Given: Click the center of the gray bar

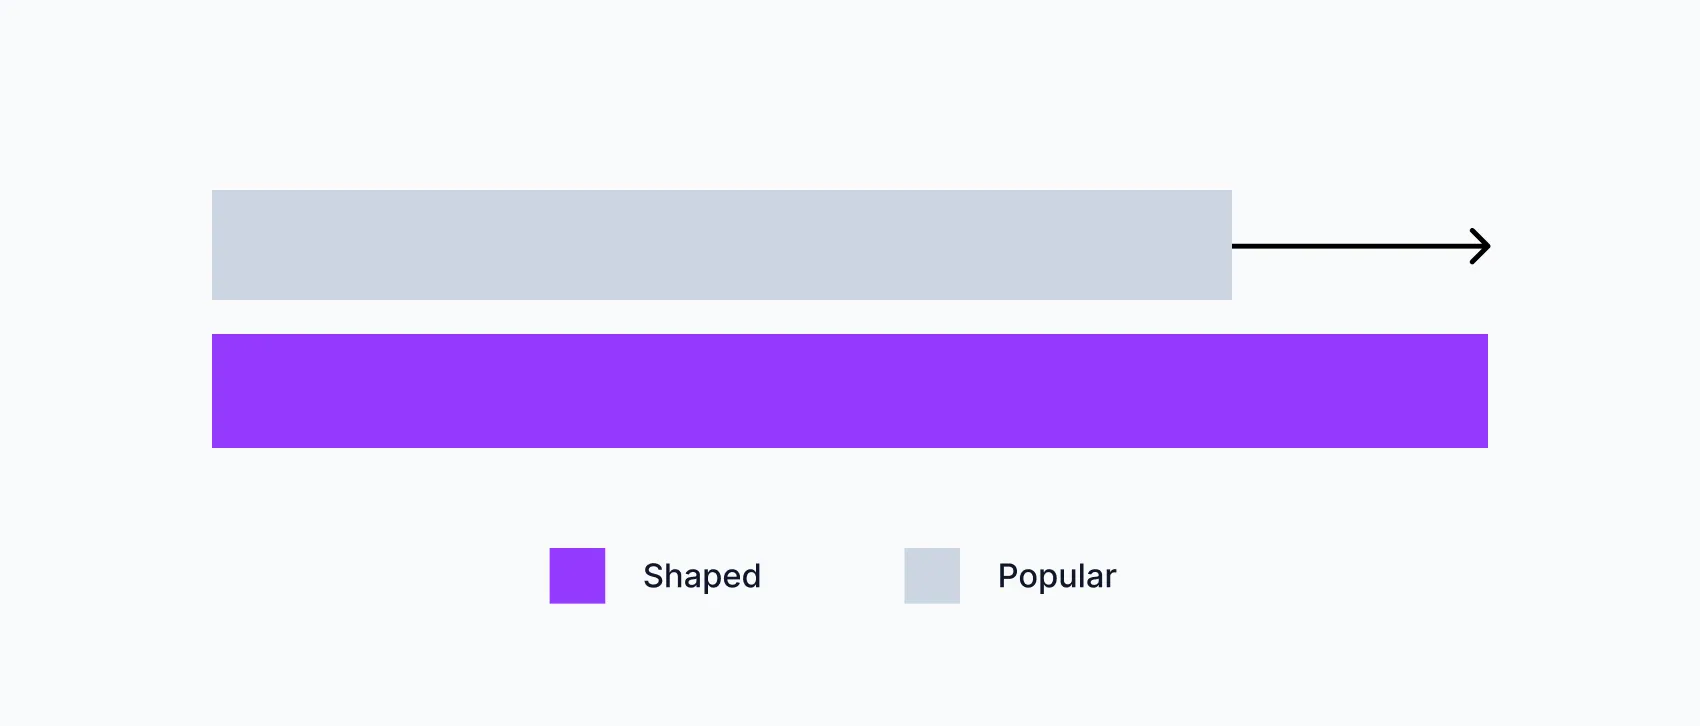Looking at the screenshot, I should point(722,245).
